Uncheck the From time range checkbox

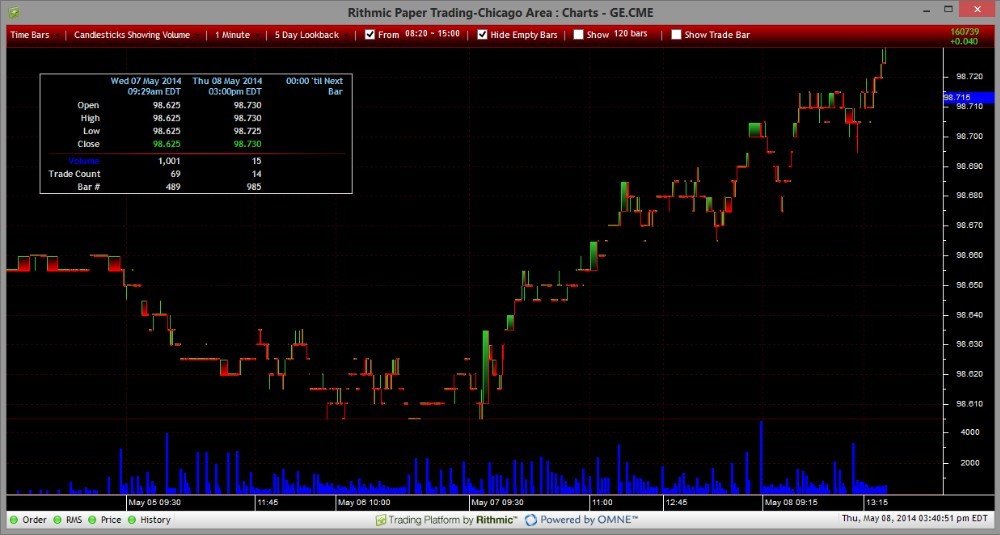pos(370,34)
